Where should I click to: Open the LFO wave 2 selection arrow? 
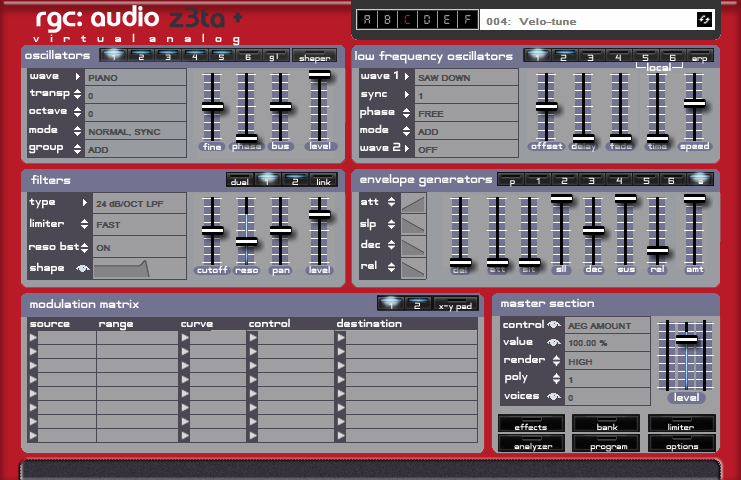pyautogui.click(x=406, y=148)
